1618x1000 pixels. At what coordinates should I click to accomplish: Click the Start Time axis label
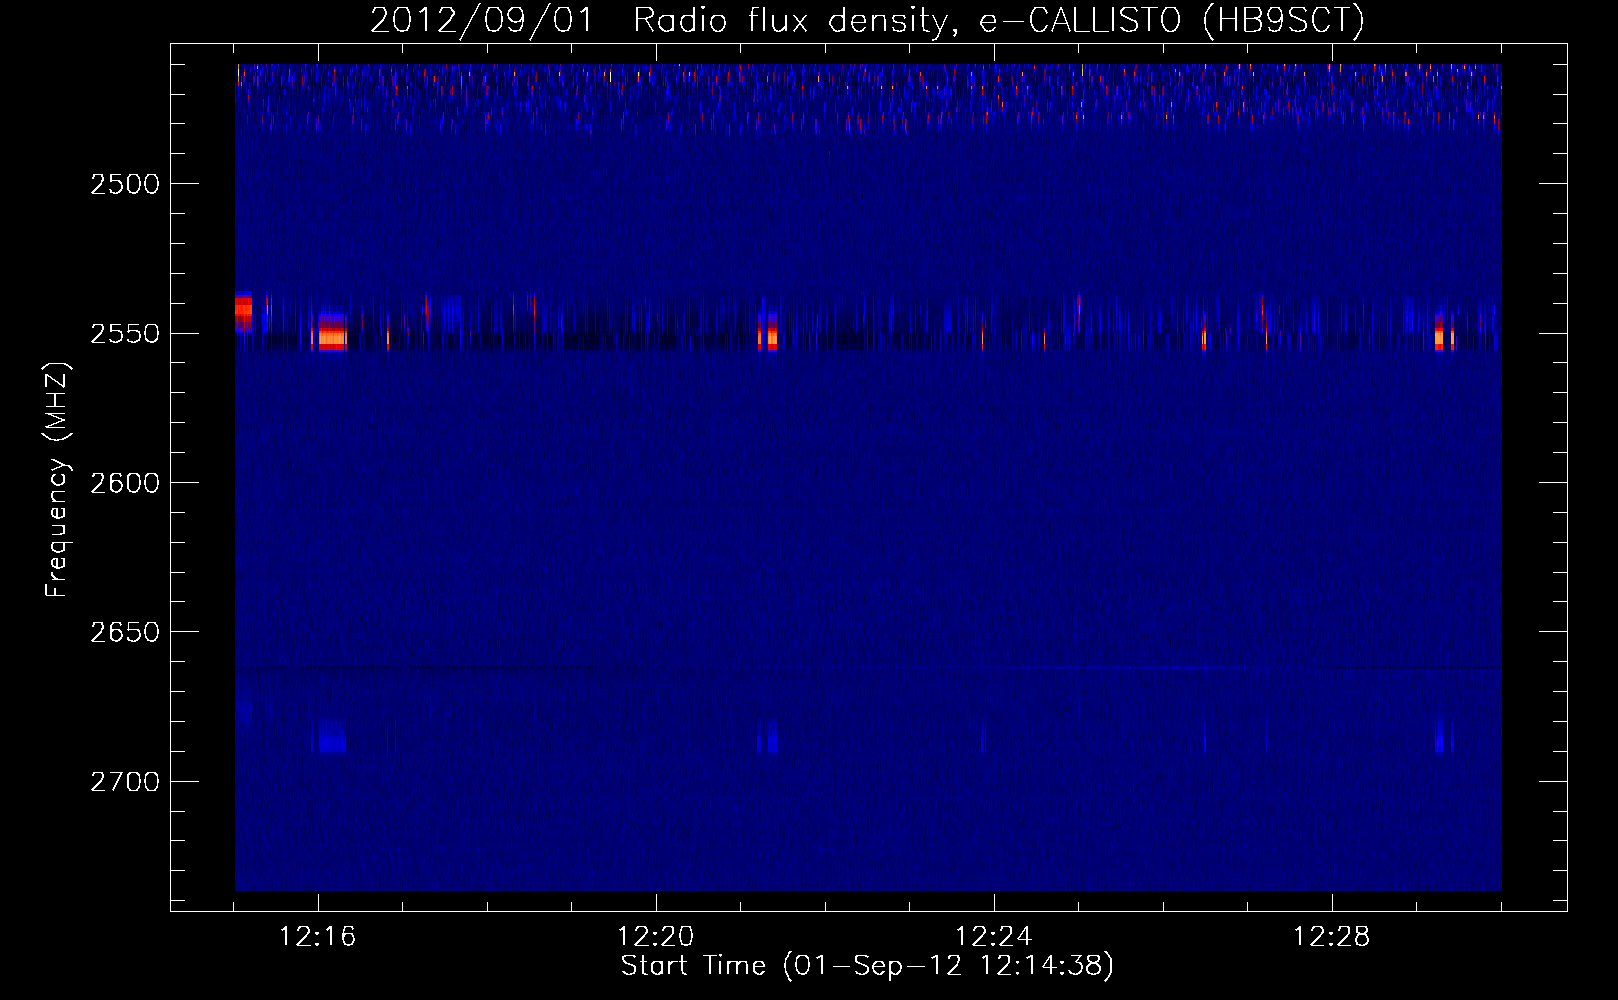pos(867,966)
